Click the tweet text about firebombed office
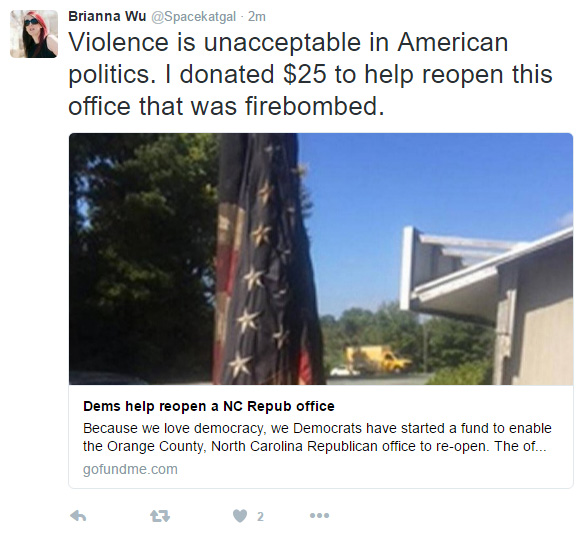The height and width of the screenshot is (534, 582). [x=310, y=74]
